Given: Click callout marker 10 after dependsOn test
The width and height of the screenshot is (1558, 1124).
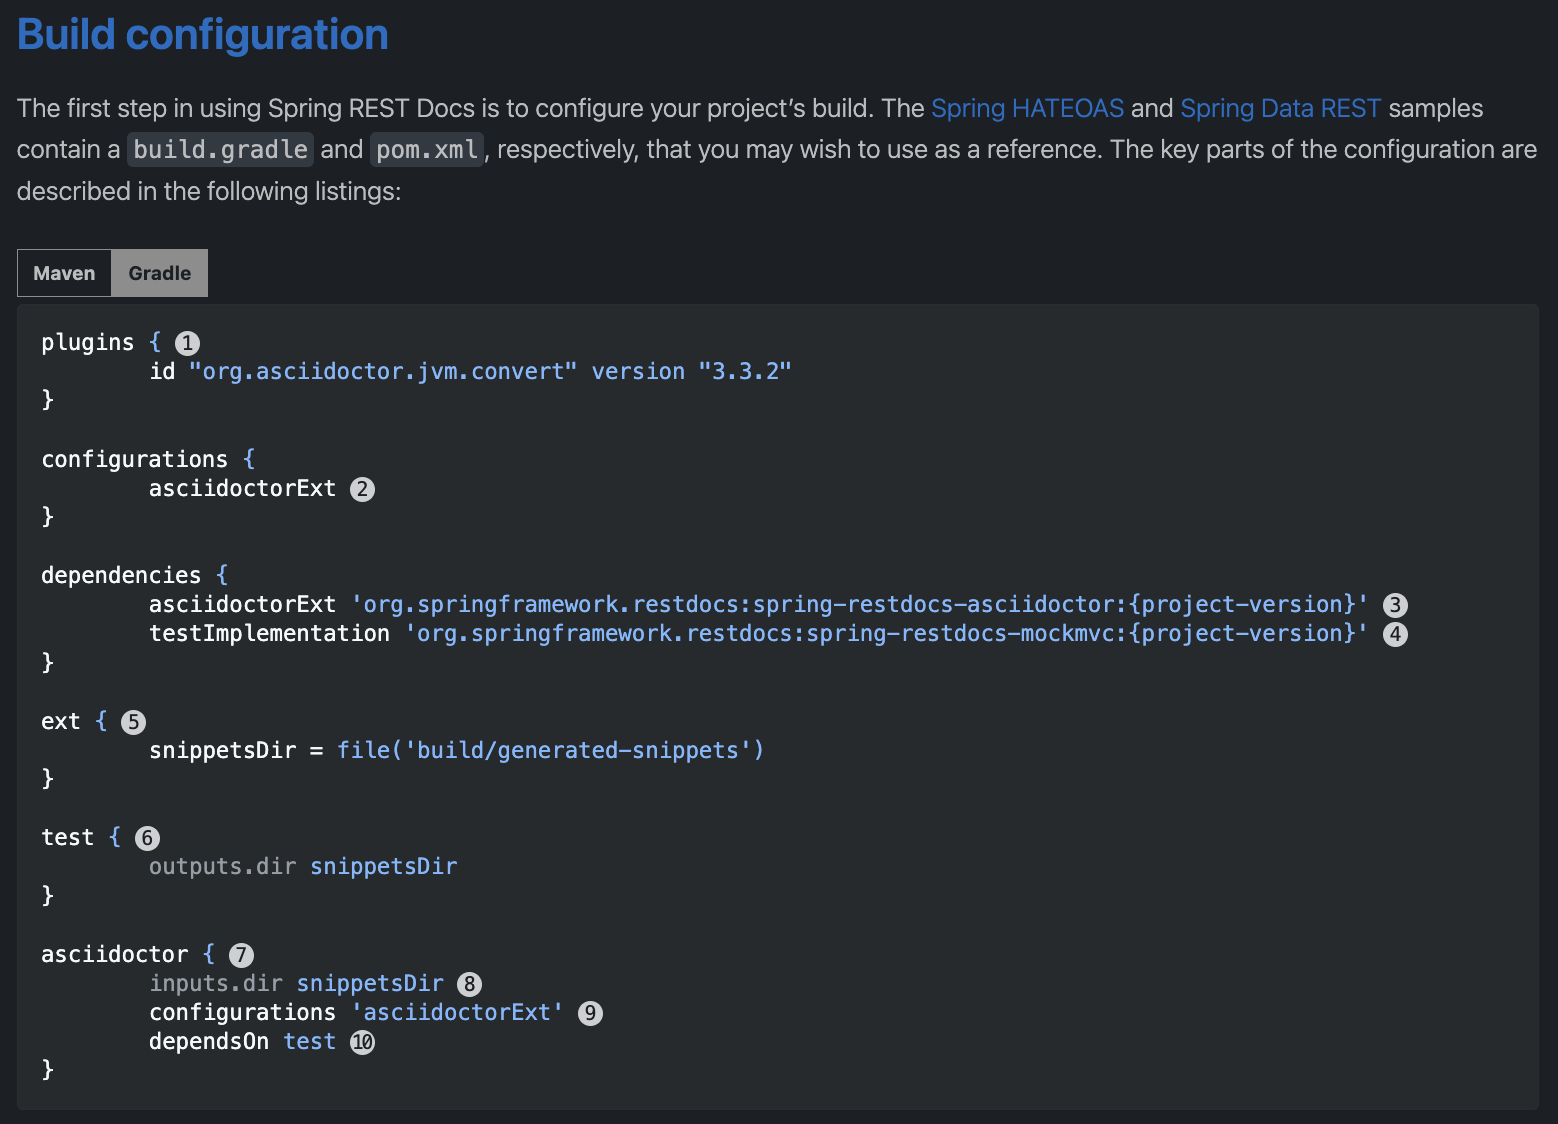Looking at the screenshot, I should tap(362, 1042).
